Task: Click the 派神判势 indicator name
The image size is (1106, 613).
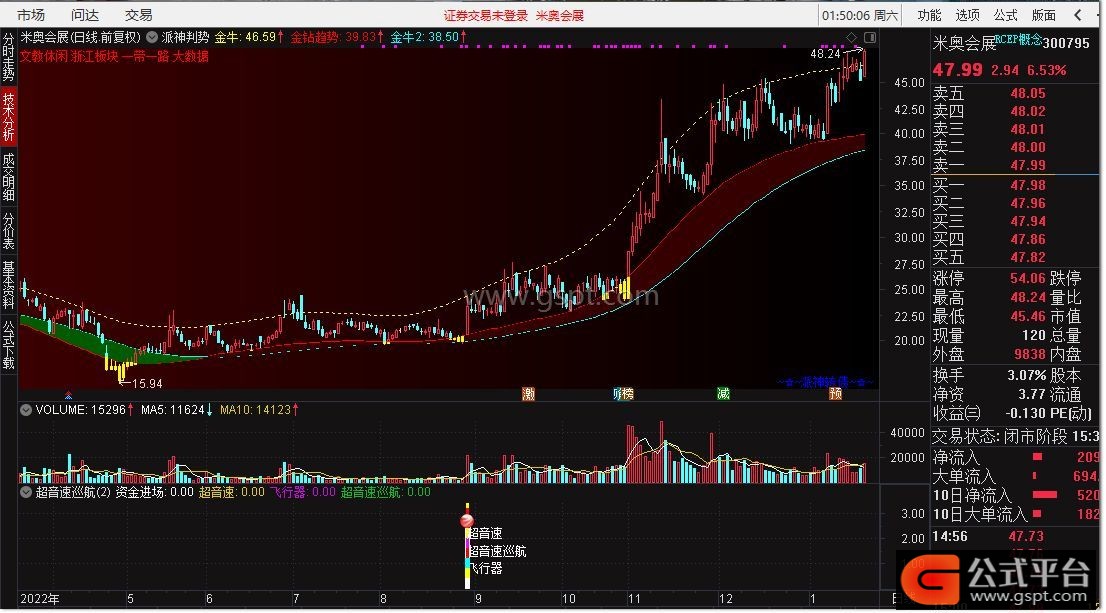Action: (186, 37)
